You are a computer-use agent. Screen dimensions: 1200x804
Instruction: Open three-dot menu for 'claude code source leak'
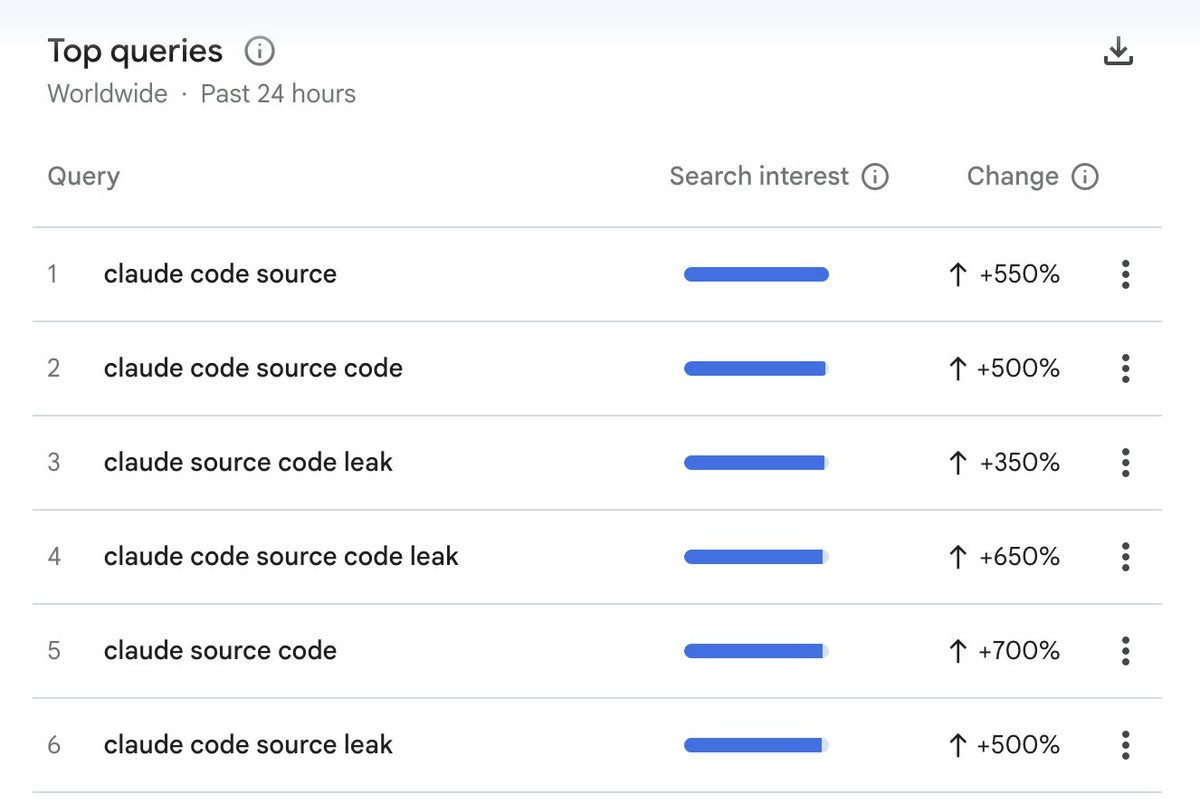click(x=1125, y=744)
